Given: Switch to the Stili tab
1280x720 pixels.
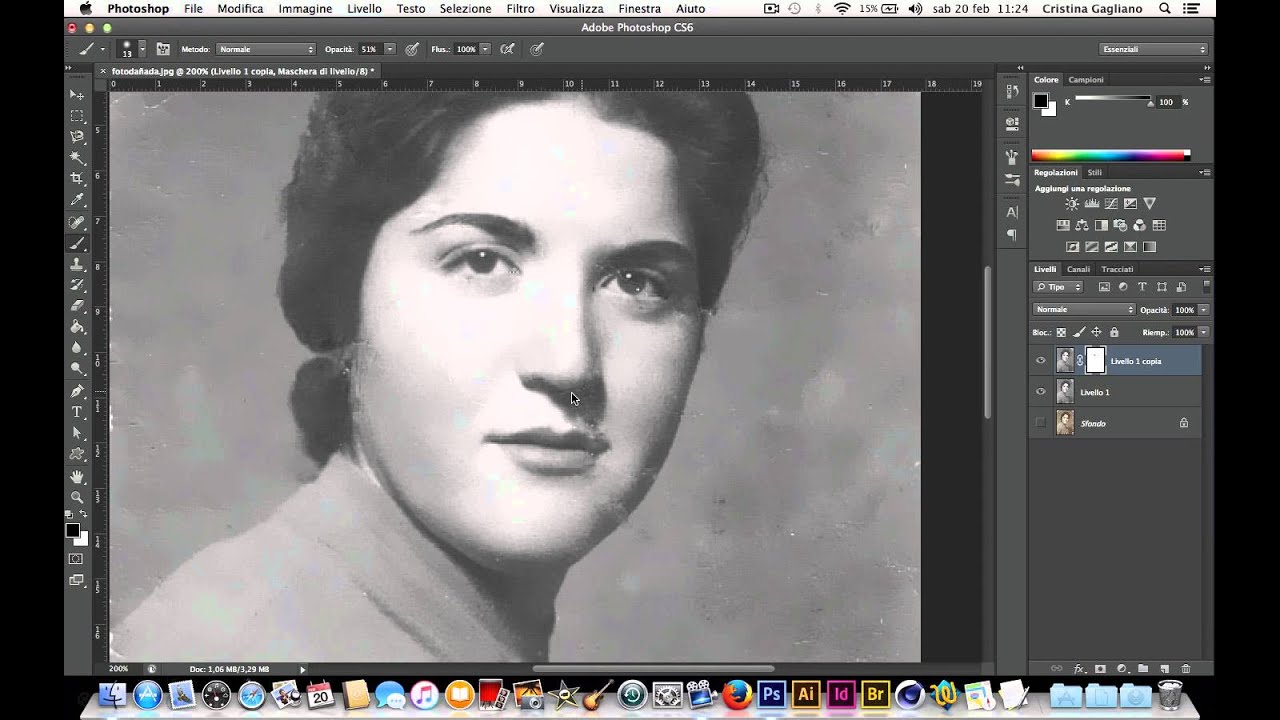Looking at the screenshot, I should click(1094, 172).
